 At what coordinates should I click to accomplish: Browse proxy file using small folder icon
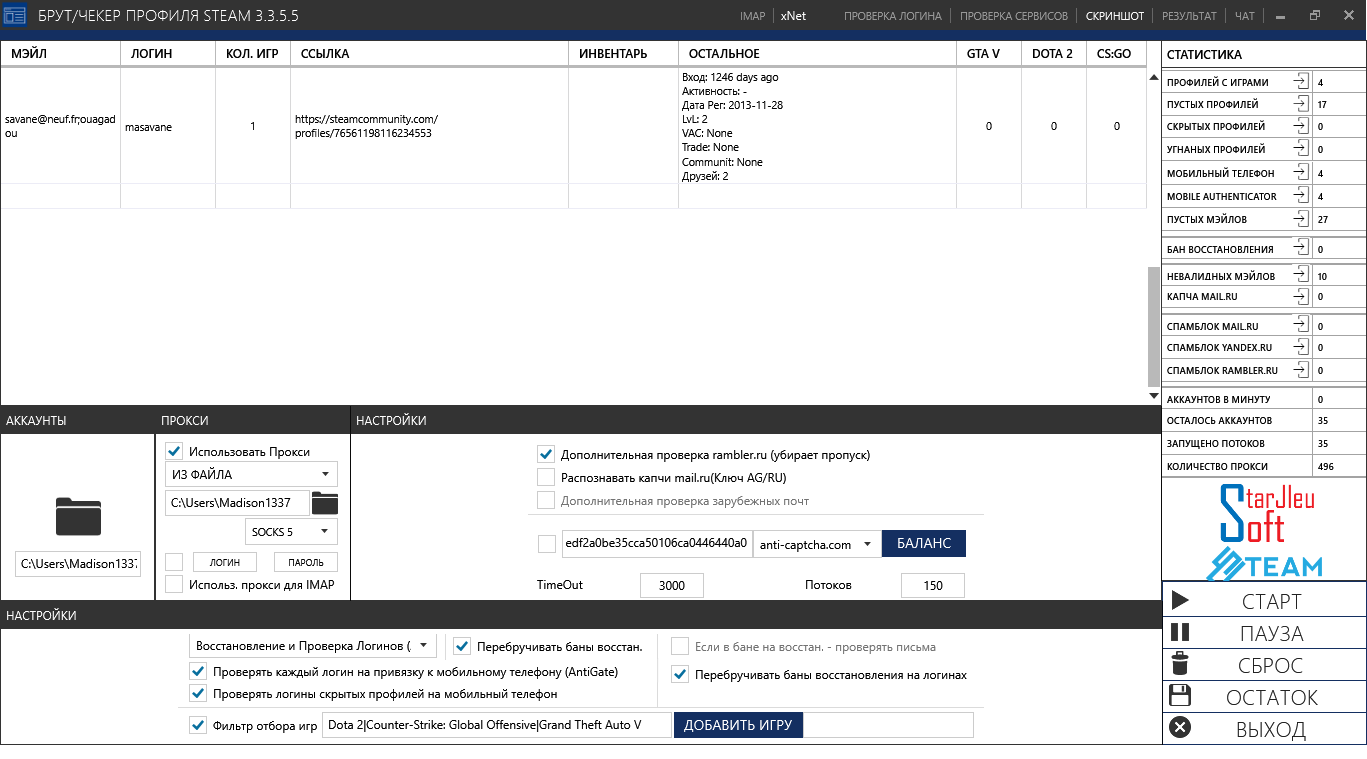(325, 502)
